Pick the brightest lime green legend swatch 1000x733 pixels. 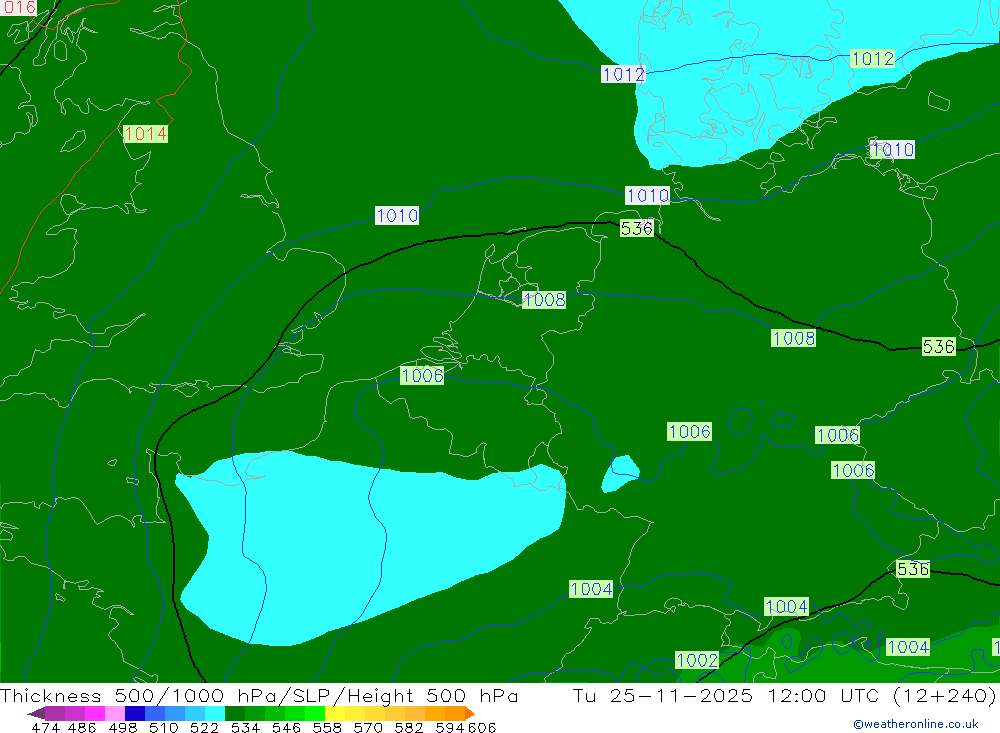click(x=315, y=713)
